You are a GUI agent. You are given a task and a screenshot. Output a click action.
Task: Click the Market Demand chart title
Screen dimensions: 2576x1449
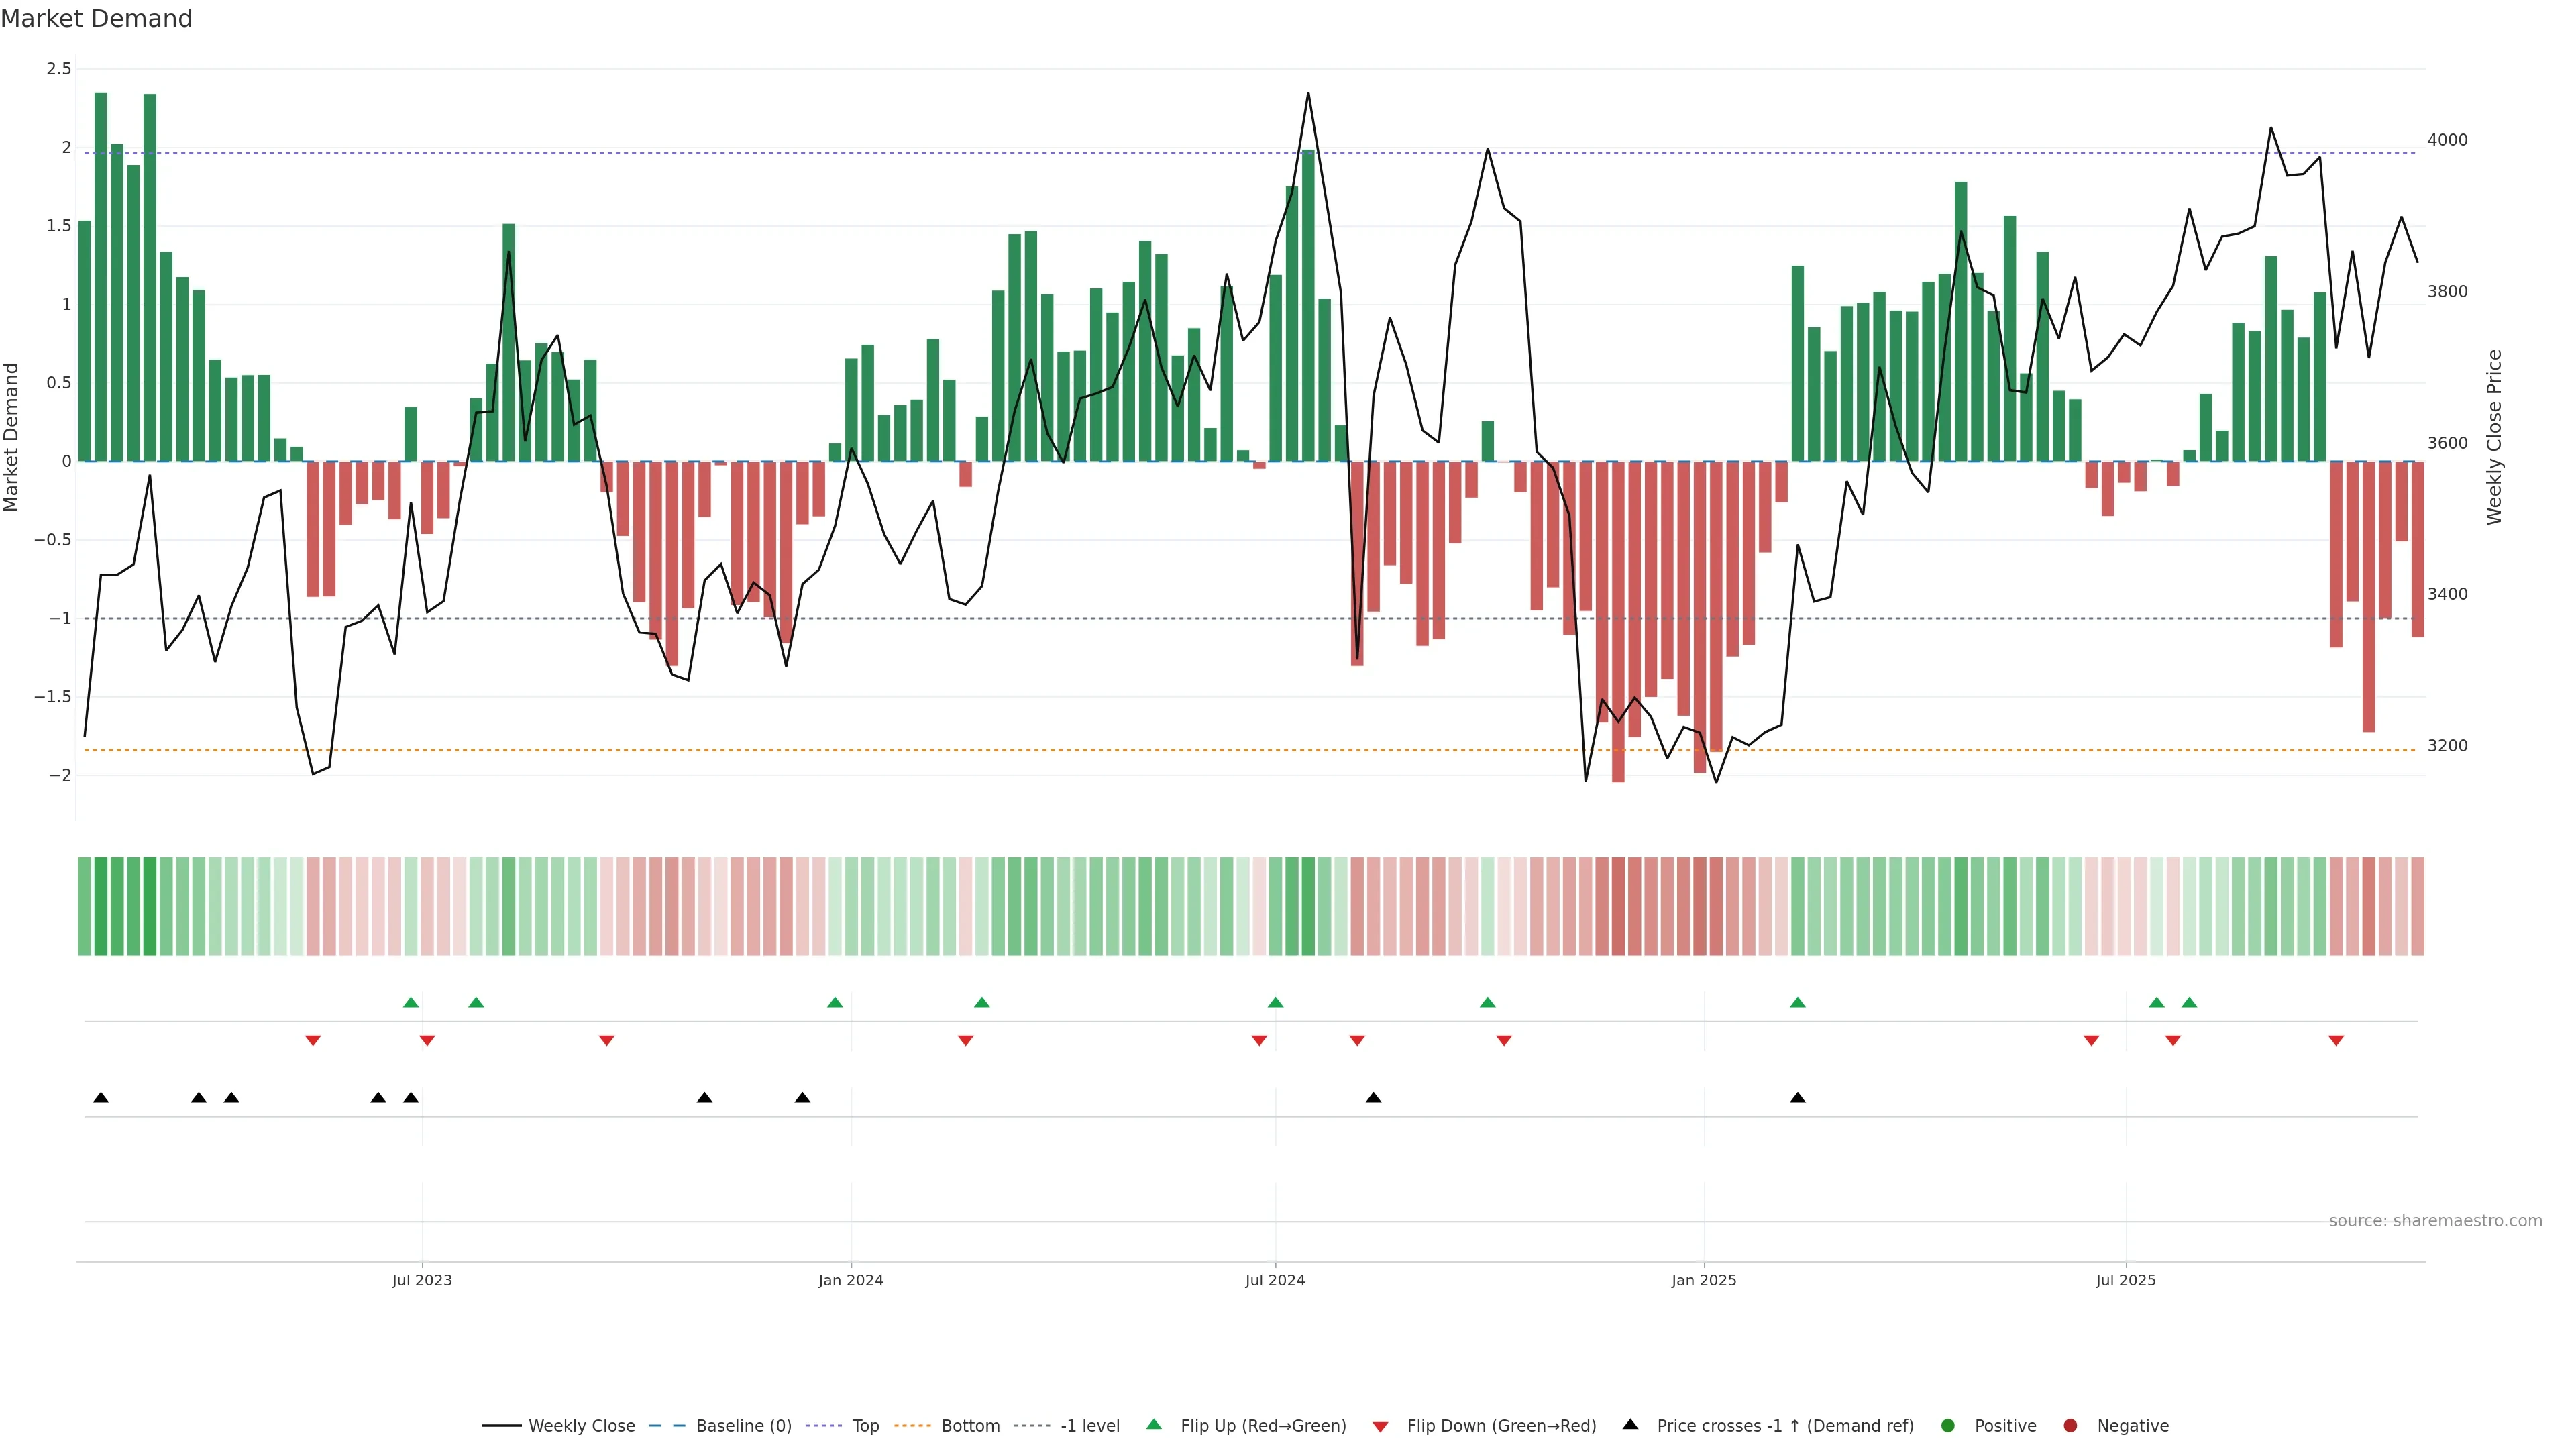97,19
